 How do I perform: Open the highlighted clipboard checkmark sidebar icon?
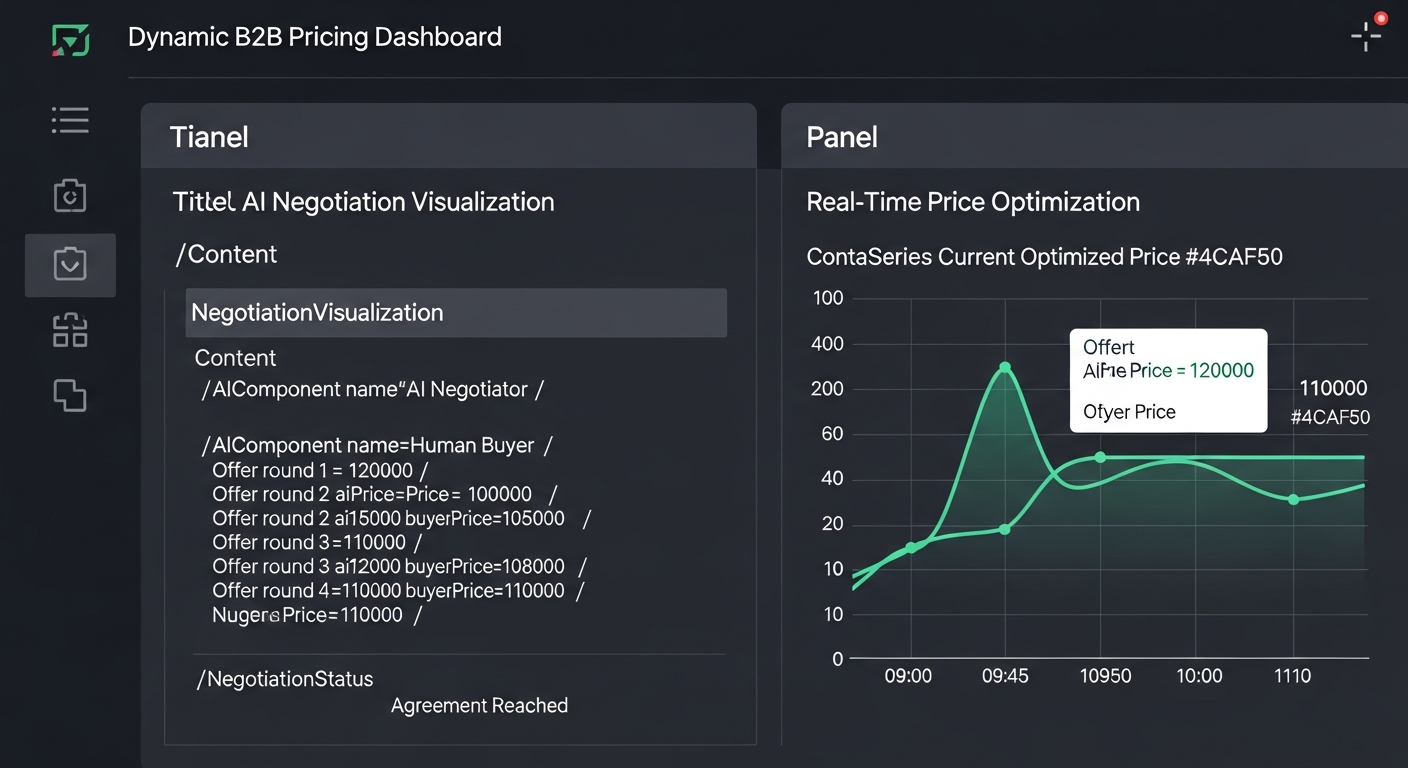point(70,264)
